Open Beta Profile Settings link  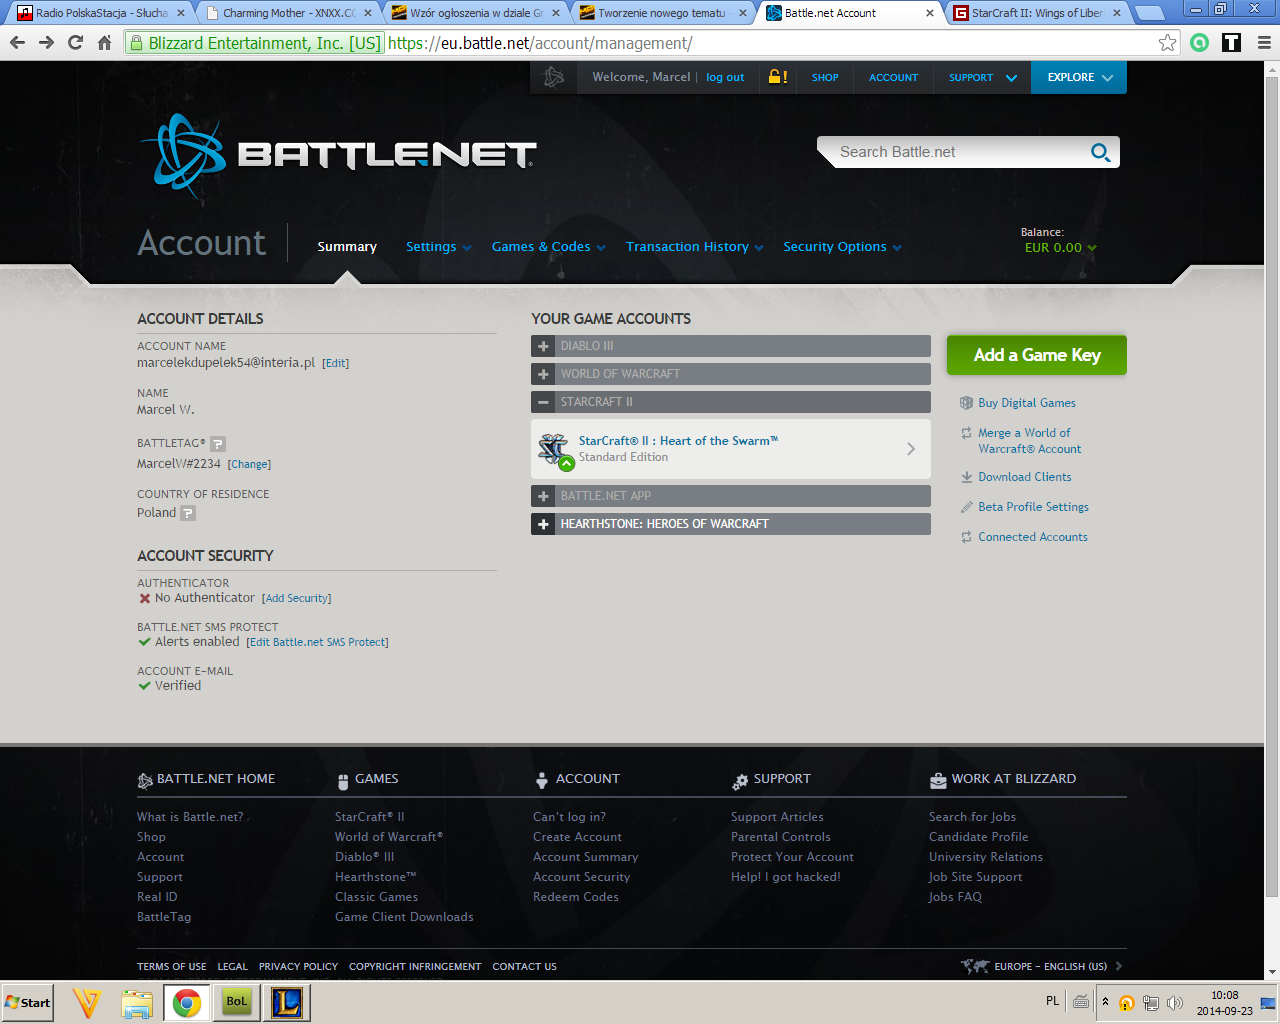(x=1033, y=507)
